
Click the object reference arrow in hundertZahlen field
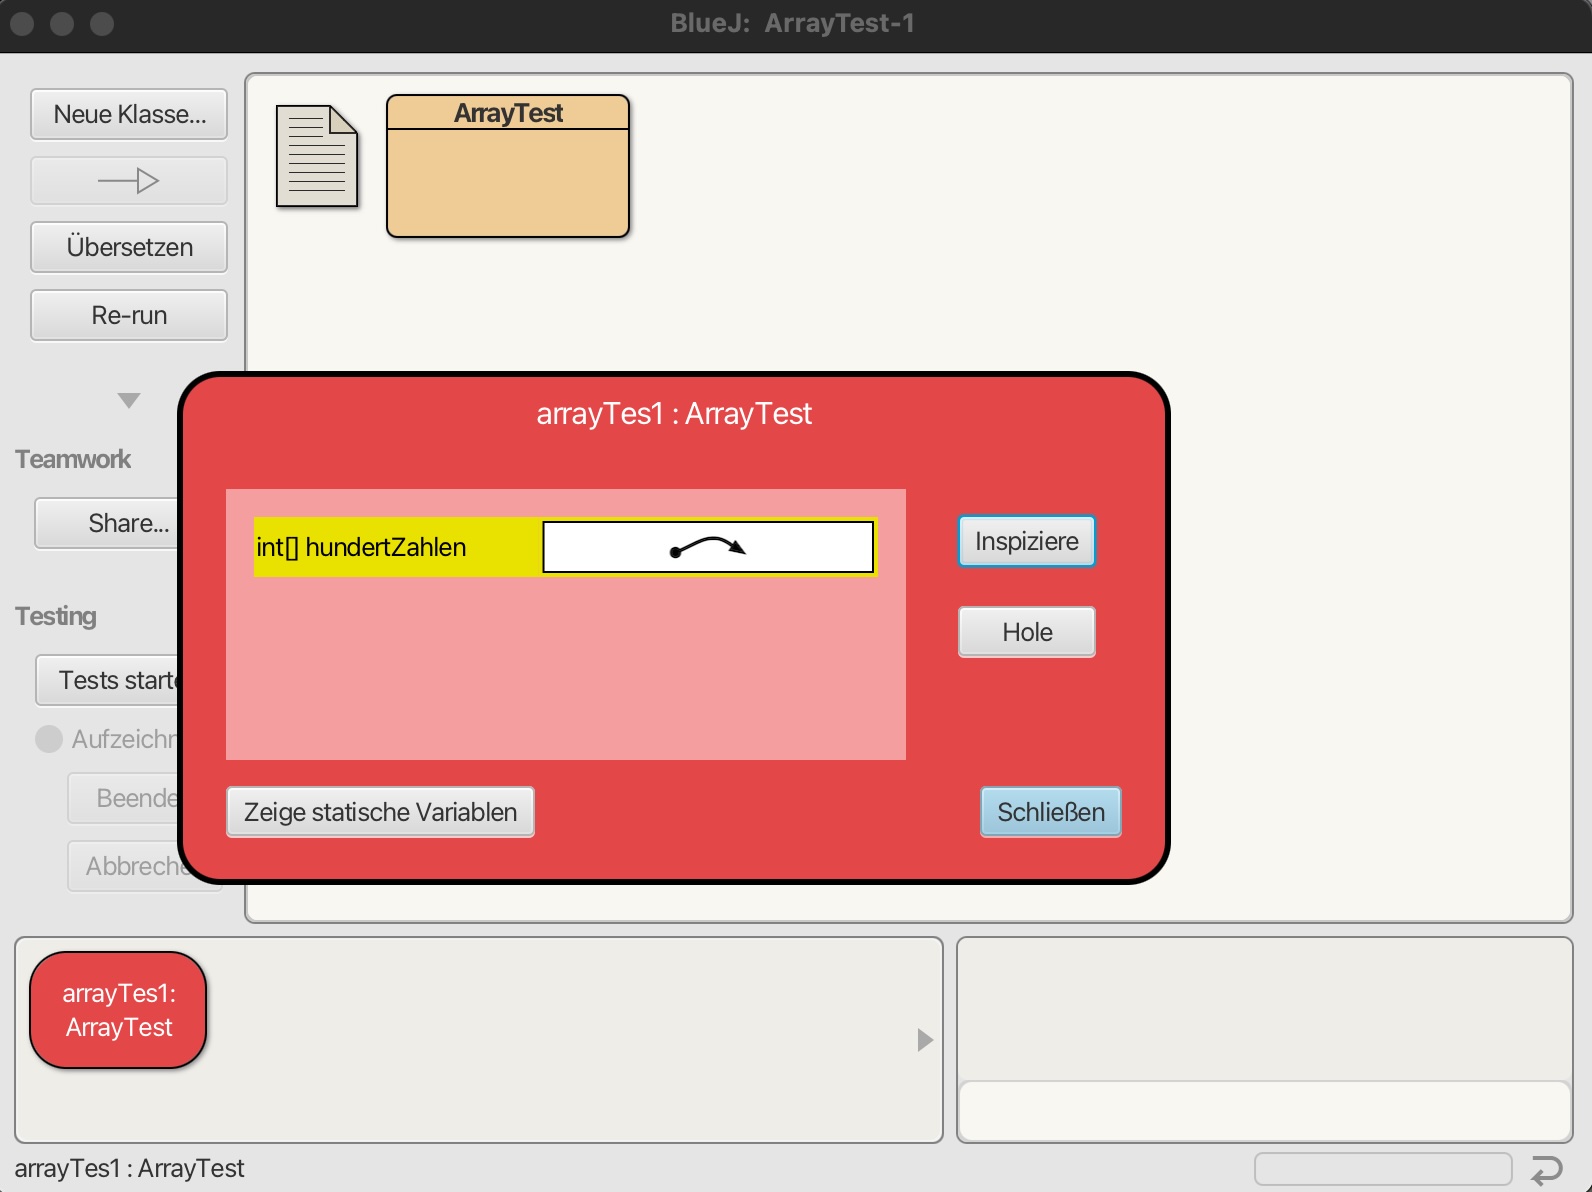pyautogui.click(x=708, y=547)
